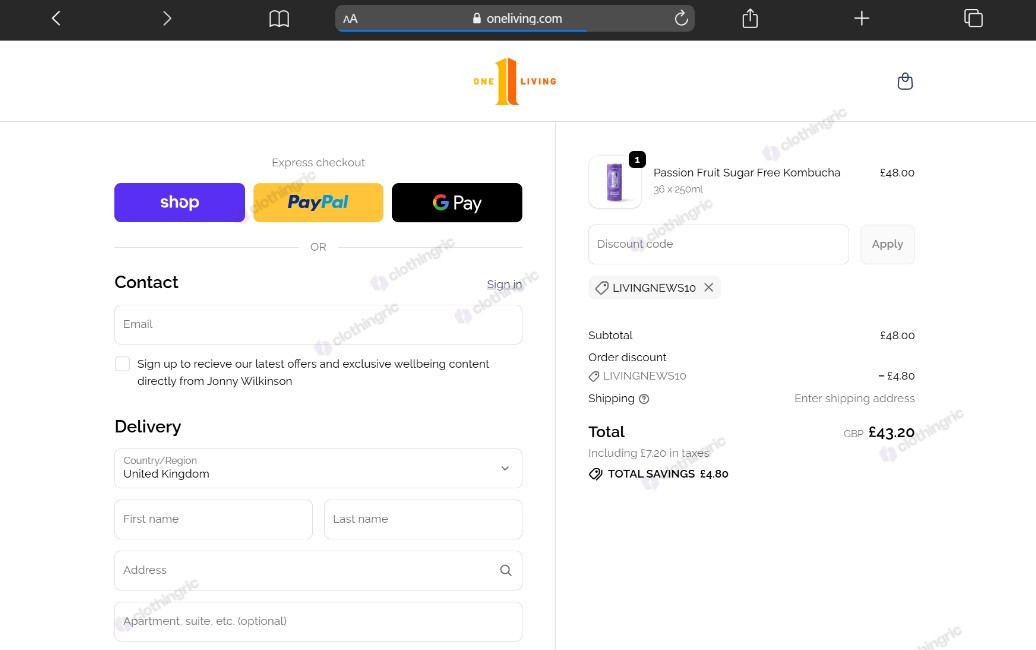The width and height of the screenshot is (1036, 650).
Task: Click the 'Passion Fruit Sugar Free Kombucha' product name
Action: tap(747, 172)
